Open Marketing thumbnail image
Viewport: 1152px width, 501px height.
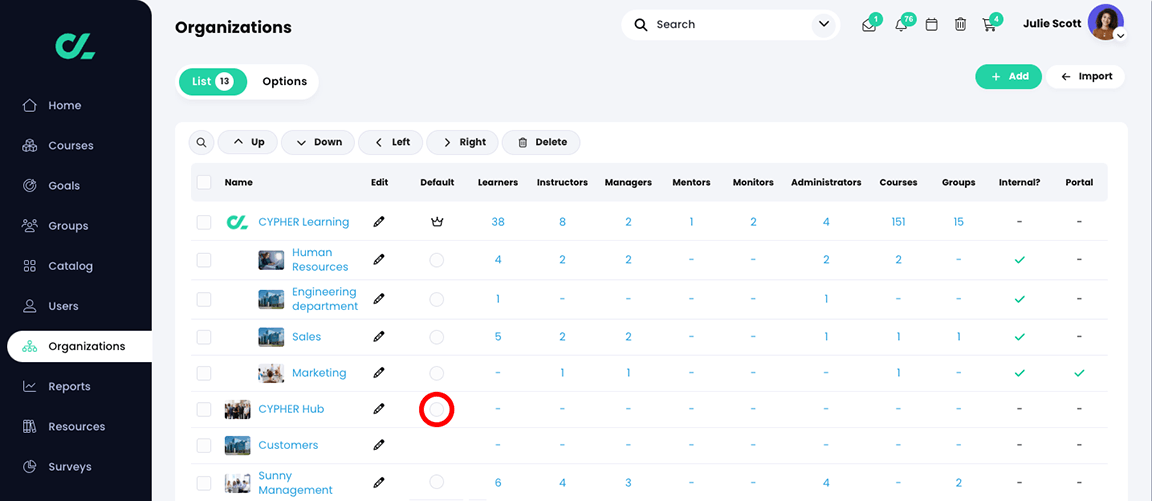pos(271,373)
